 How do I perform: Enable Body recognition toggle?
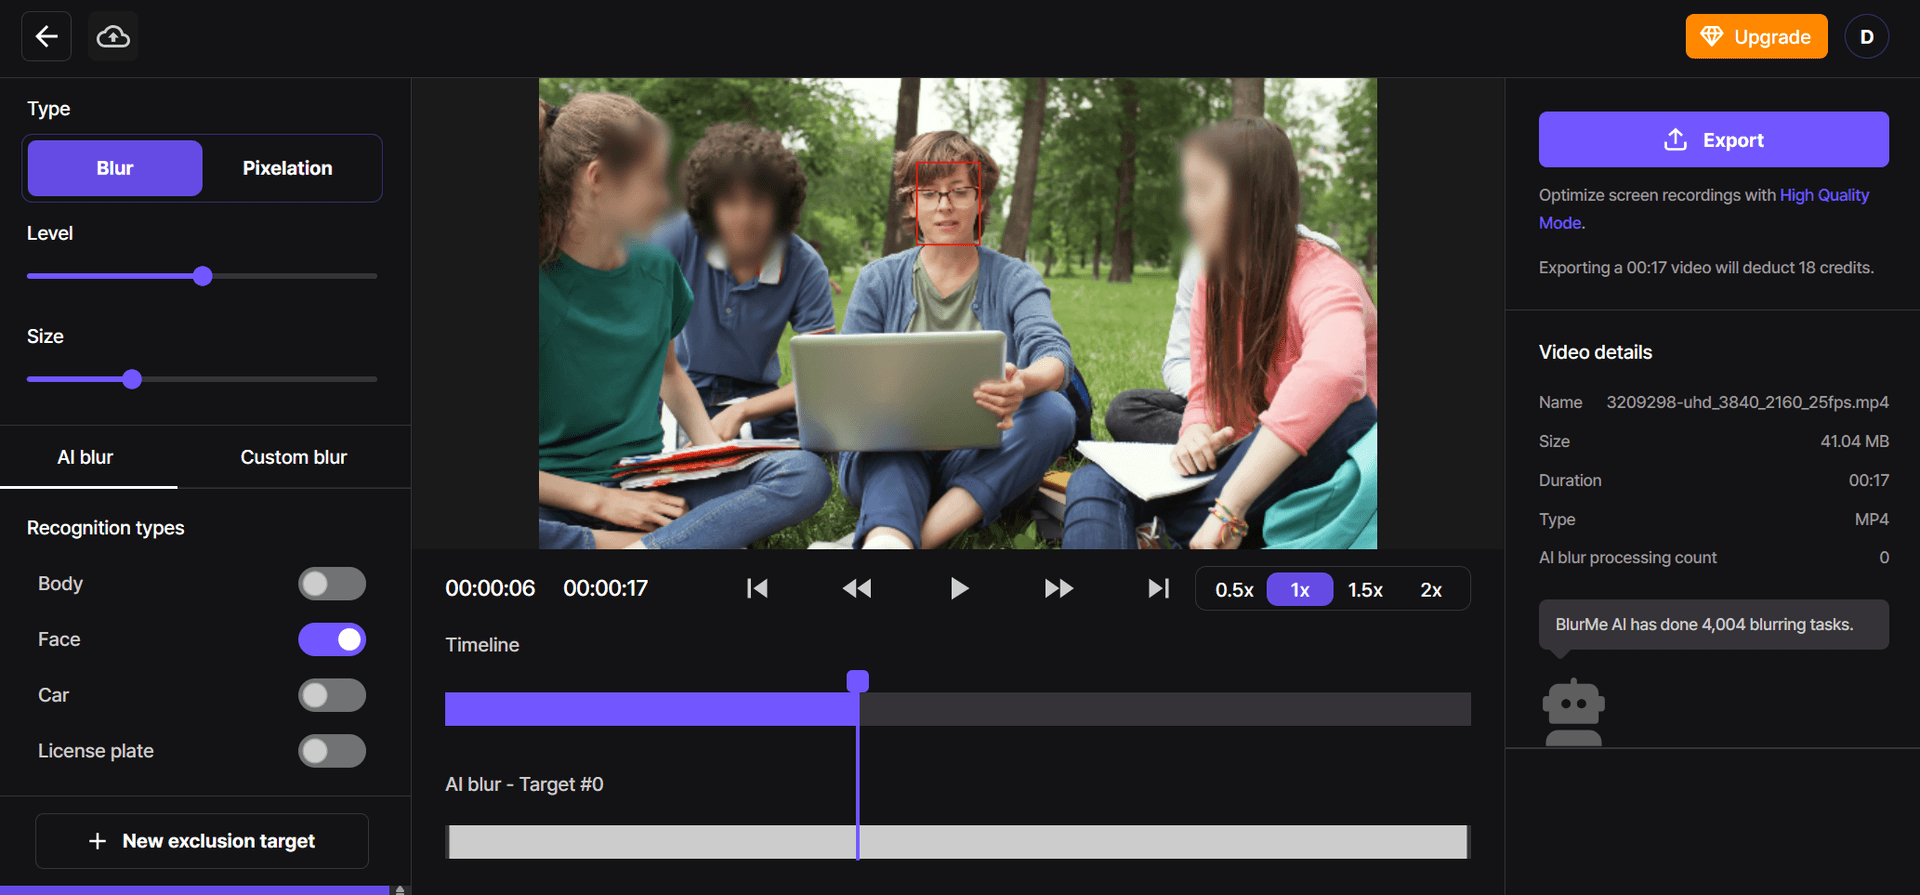[x=332, y=584]
